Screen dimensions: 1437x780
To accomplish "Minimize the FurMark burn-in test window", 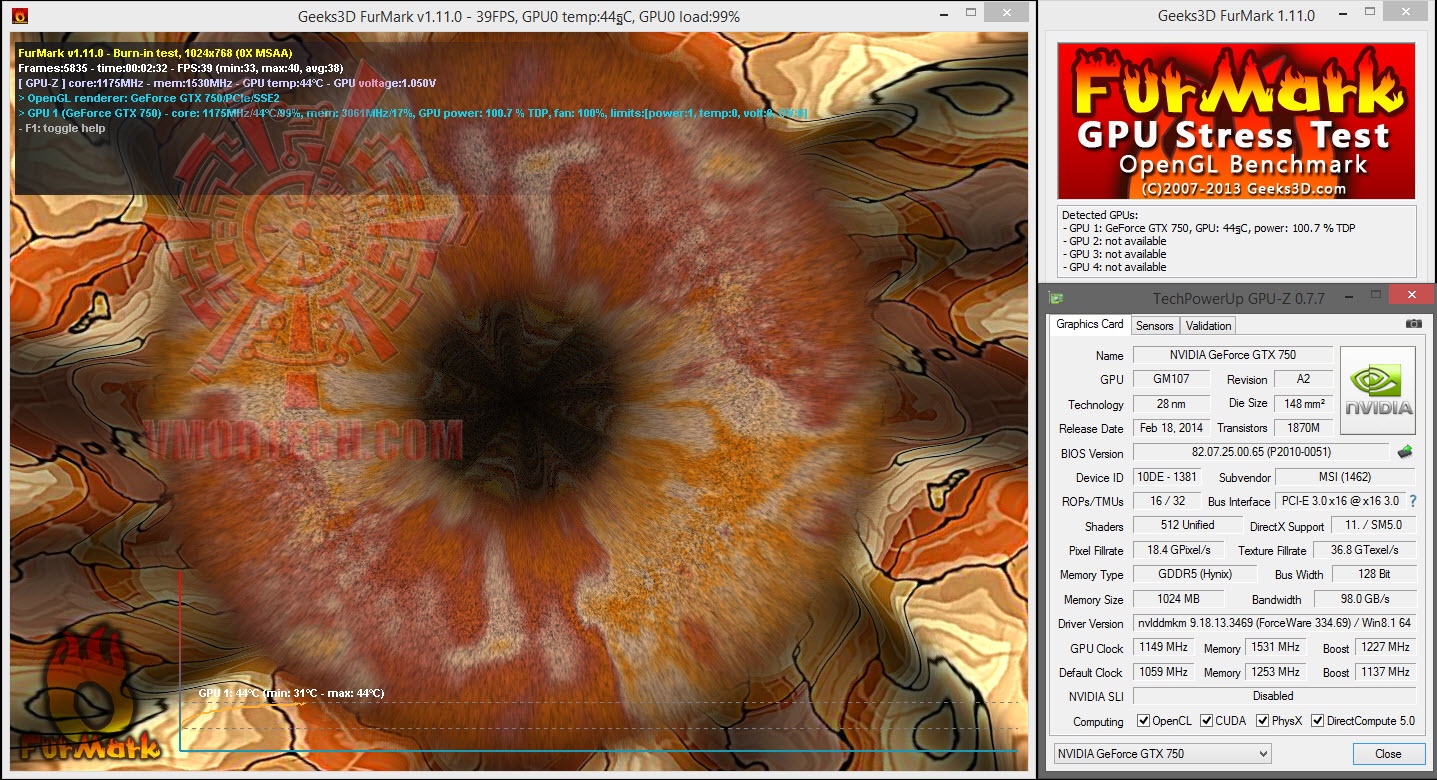I will click(x=943, y=14).
